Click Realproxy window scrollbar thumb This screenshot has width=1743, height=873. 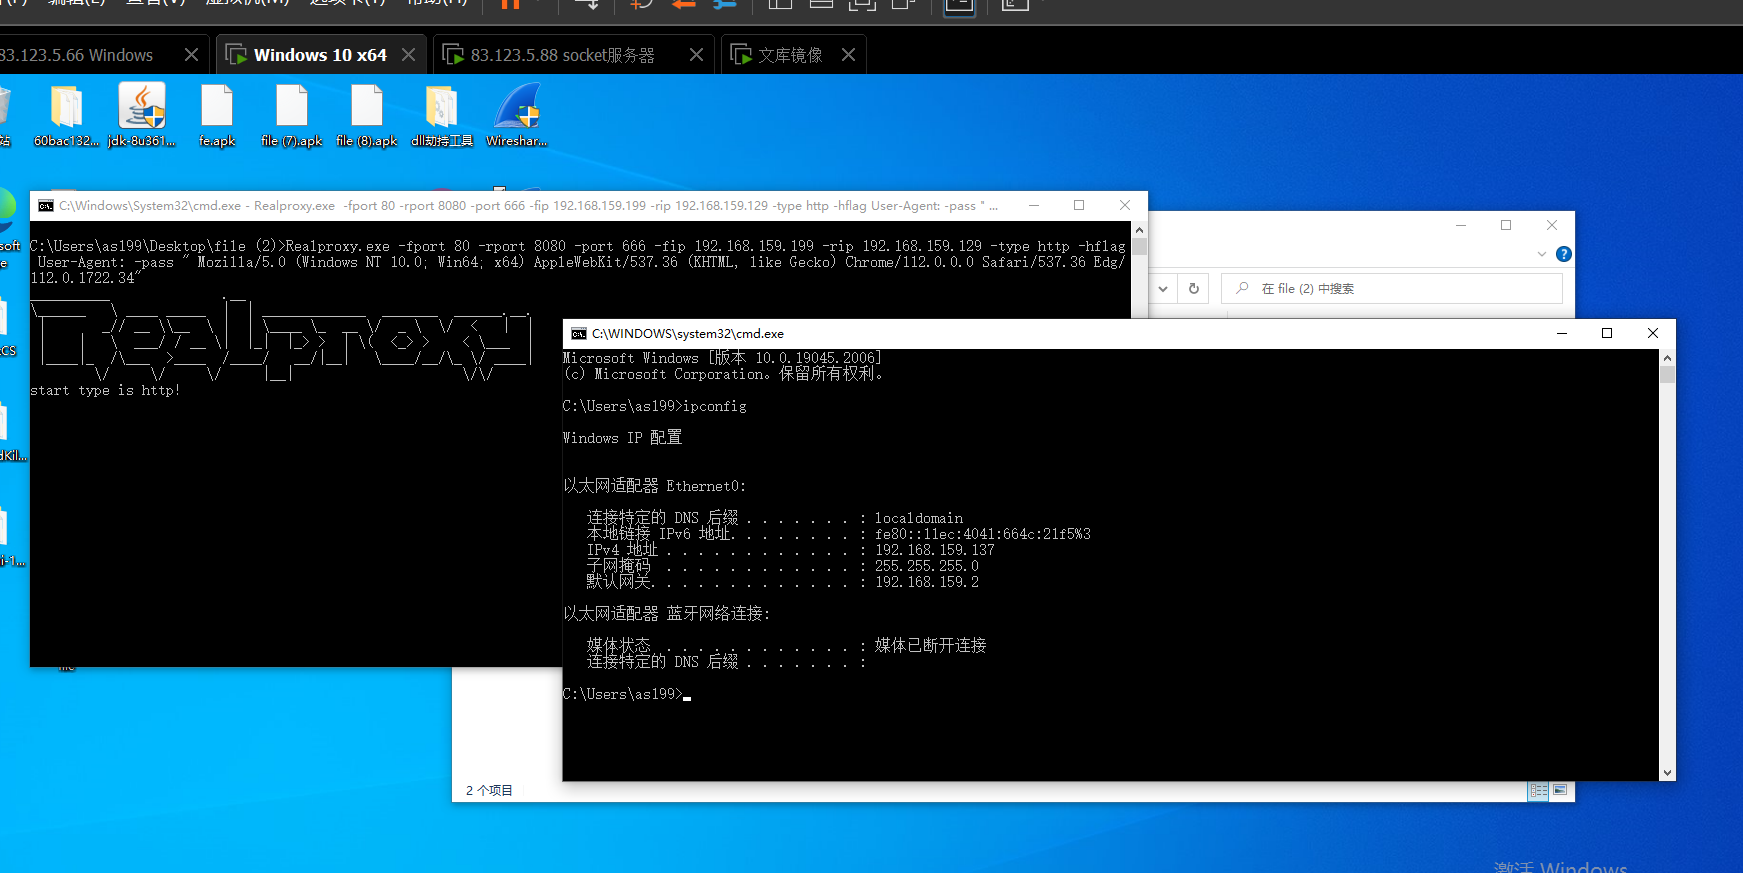pos(1139,246)
